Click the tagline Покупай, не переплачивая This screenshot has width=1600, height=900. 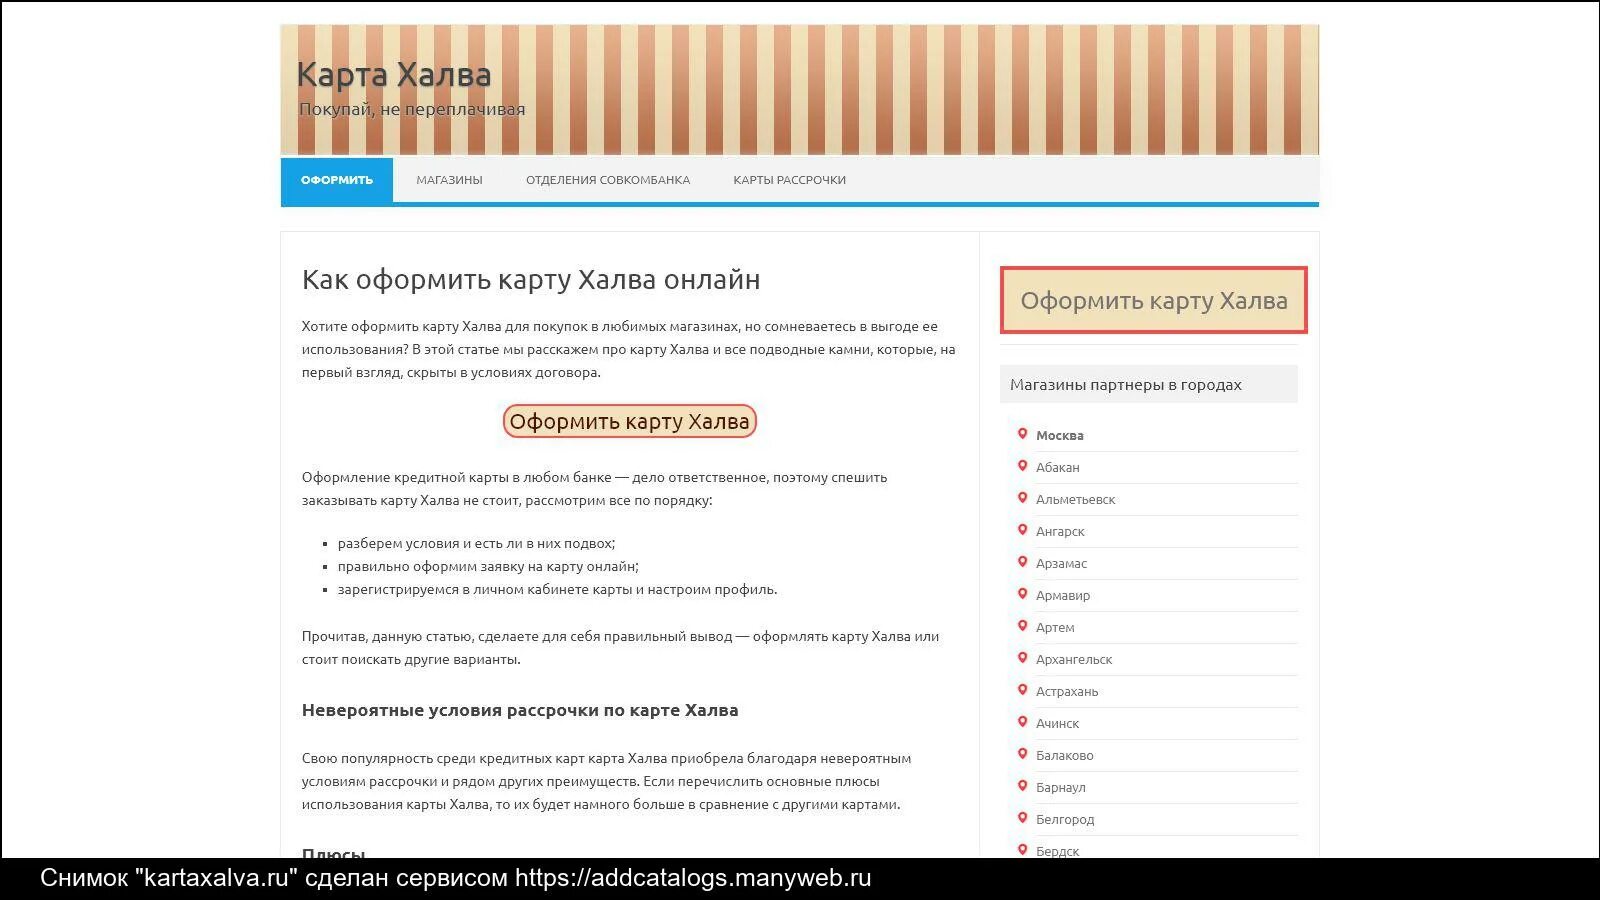pyautogui.click(x=412, y=110)
